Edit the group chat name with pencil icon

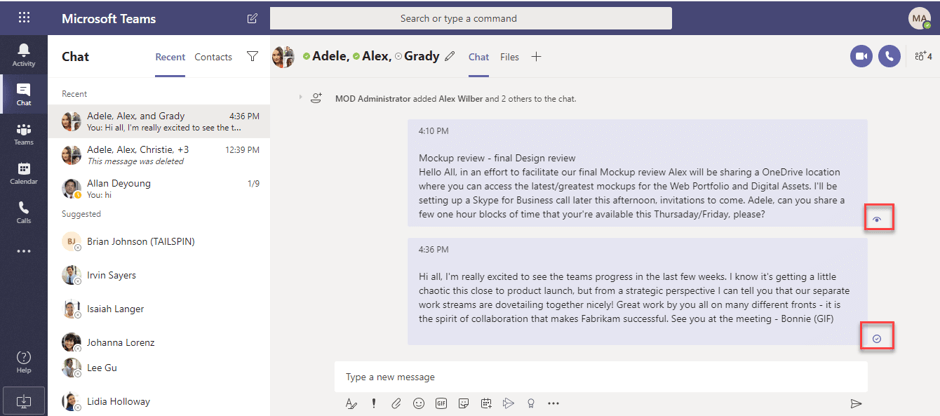pos(450,57)
